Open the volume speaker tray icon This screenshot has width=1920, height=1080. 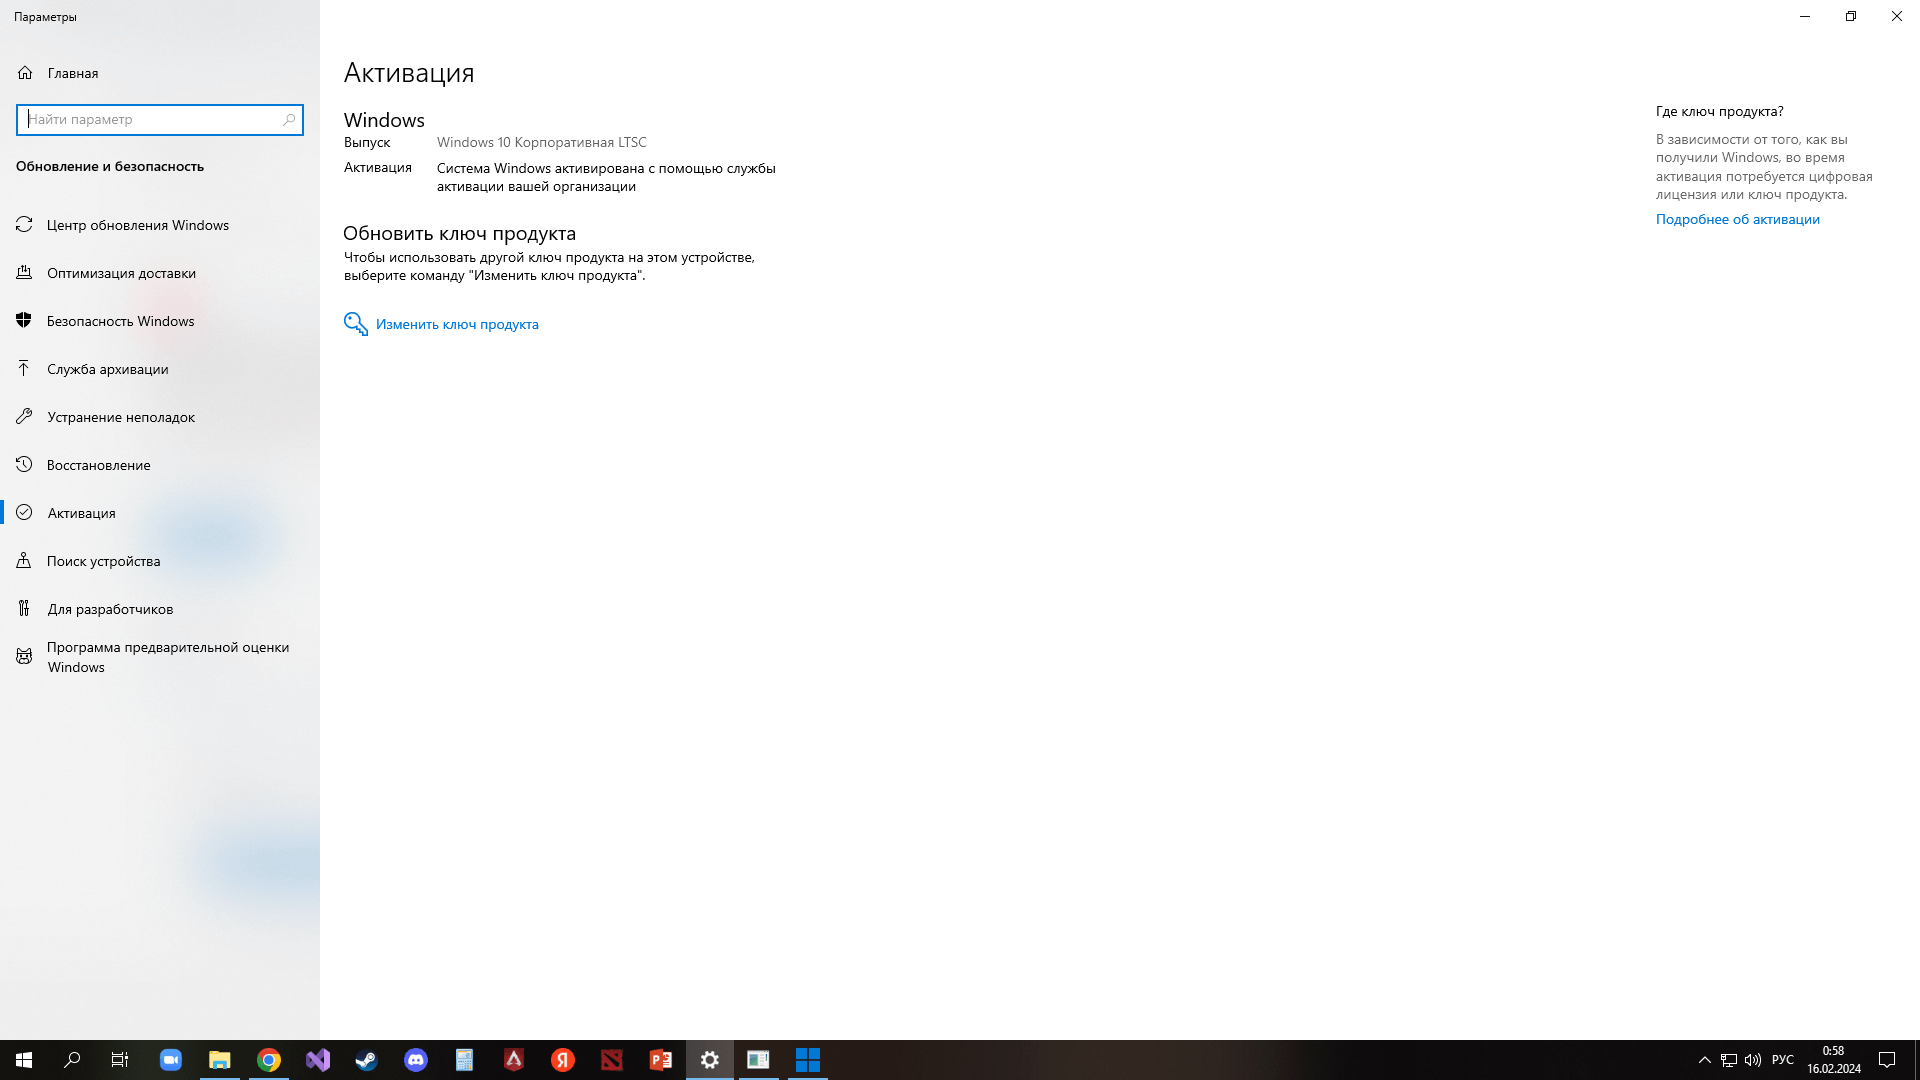coord(1752,1060)
